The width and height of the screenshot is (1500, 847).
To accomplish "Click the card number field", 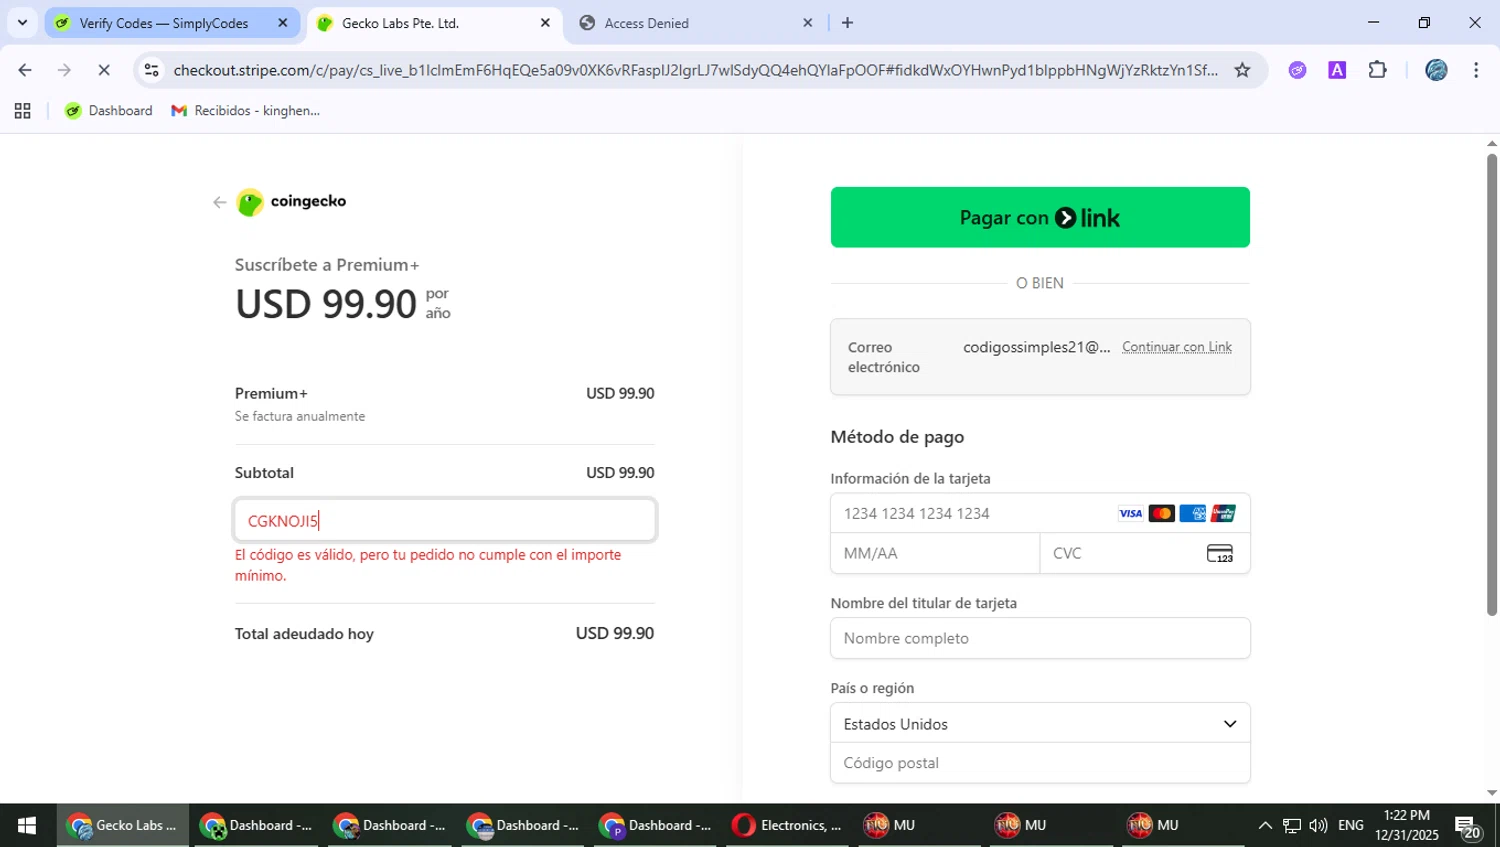I will 1040,514.
